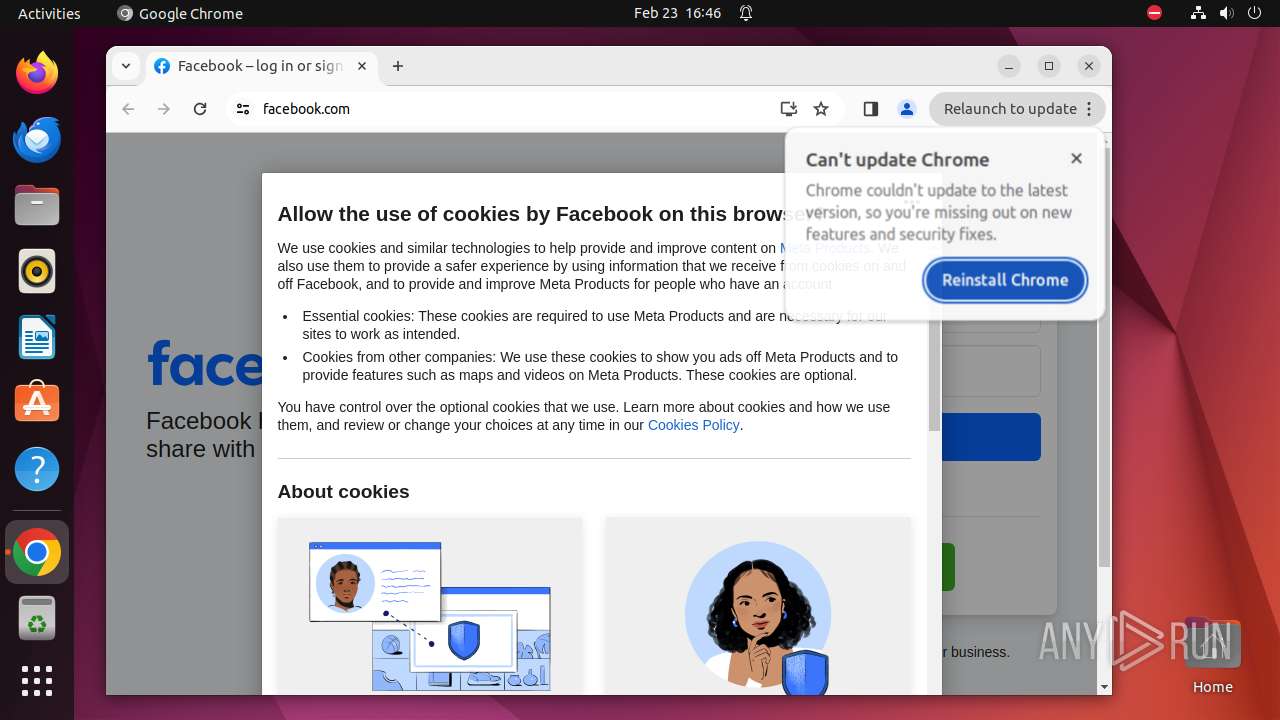Image resolution: width=1280 pixels, height=720 pixels.
Task: Open Rhythmbox music player in the dock
Action: coord(37,271)
